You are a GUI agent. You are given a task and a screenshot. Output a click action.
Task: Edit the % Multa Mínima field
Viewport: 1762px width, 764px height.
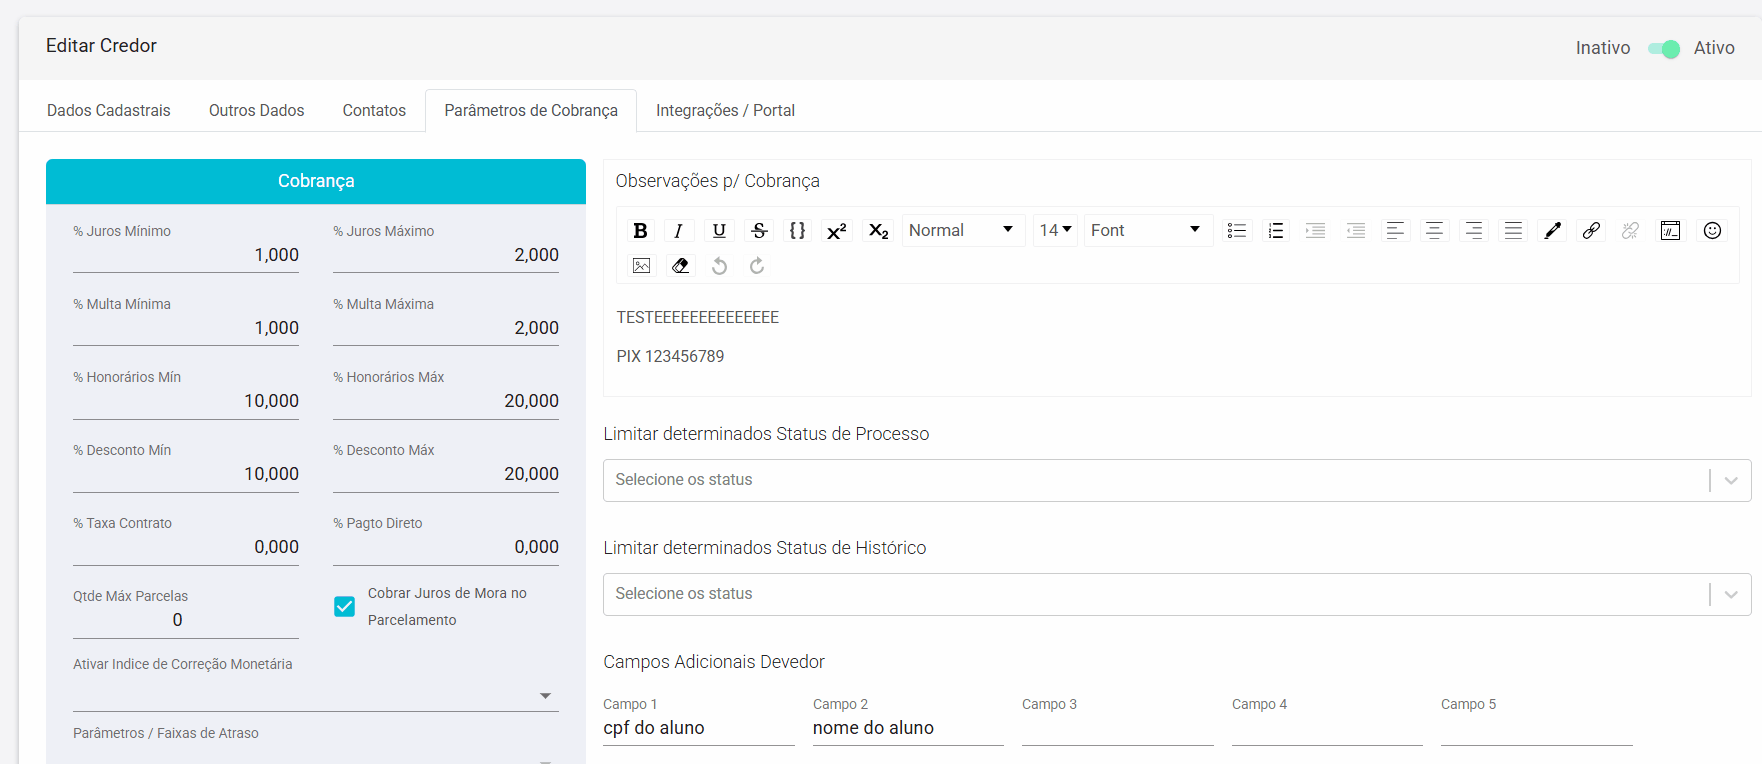click(186, 329)
